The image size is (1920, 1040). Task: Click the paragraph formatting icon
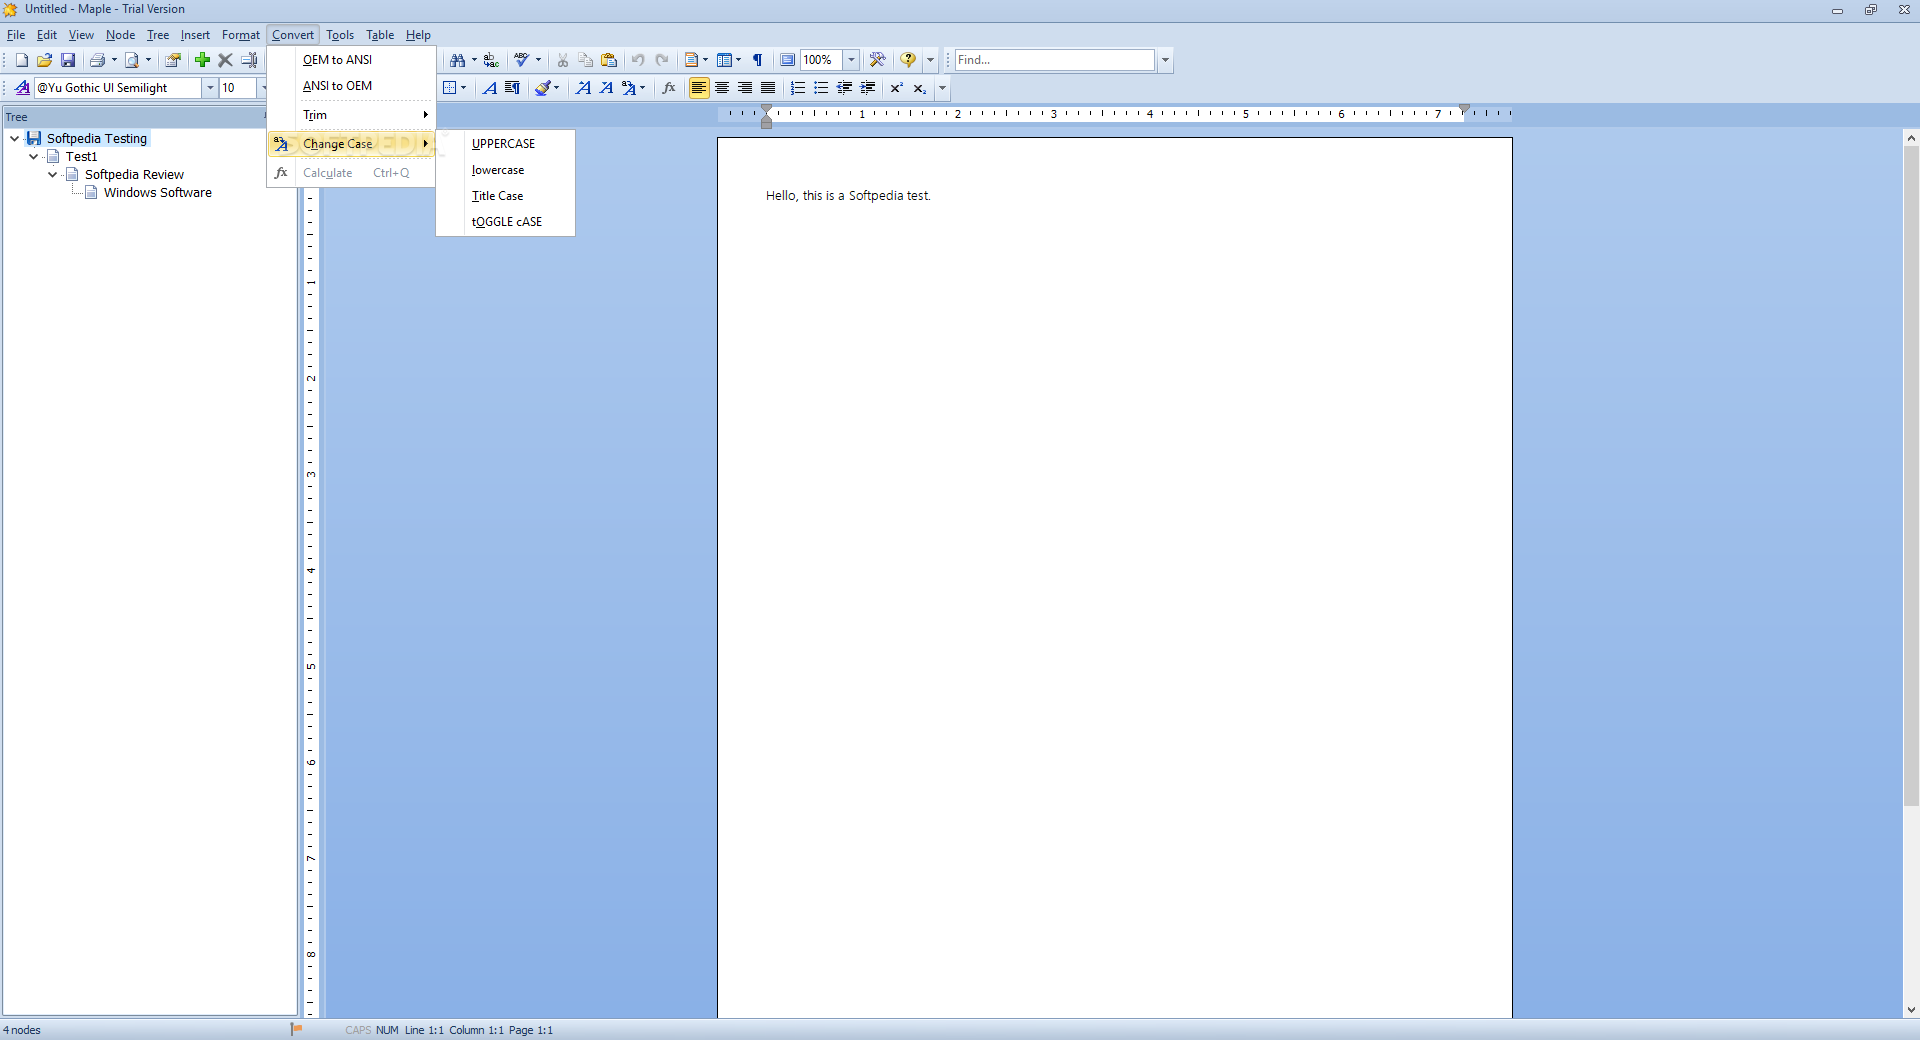click(512, 88)
